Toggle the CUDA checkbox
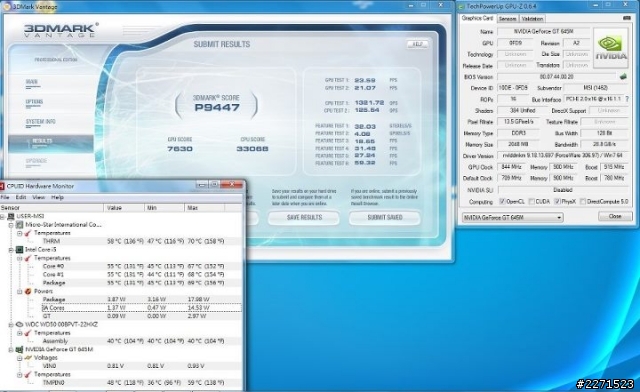This screenshot has height=392, width=640. pyautogui.click(x=531, y=201)
